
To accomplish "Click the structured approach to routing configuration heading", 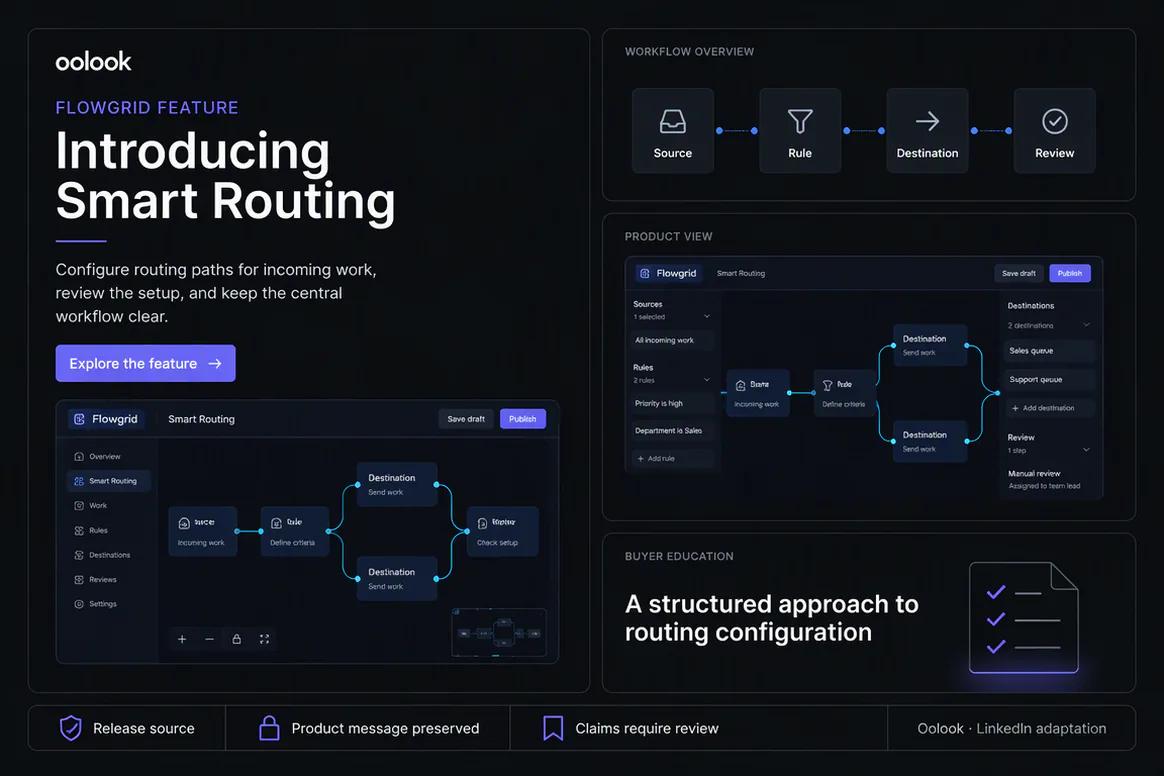I will point(772,618).
